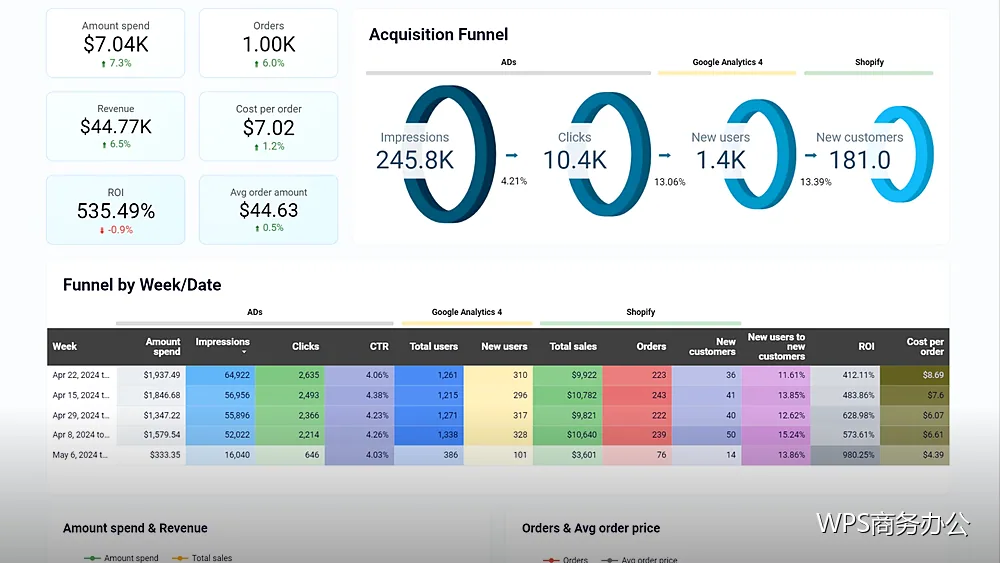Screen dimensions: 1000x563
Task: Click the Apr 15, 2024 week row label
Action: point(81,395)
